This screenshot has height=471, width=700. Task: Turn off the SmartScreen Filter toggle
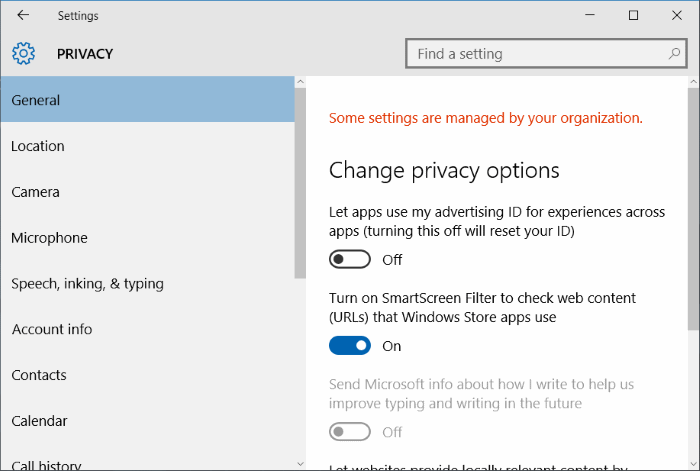(x=350, y=346)
